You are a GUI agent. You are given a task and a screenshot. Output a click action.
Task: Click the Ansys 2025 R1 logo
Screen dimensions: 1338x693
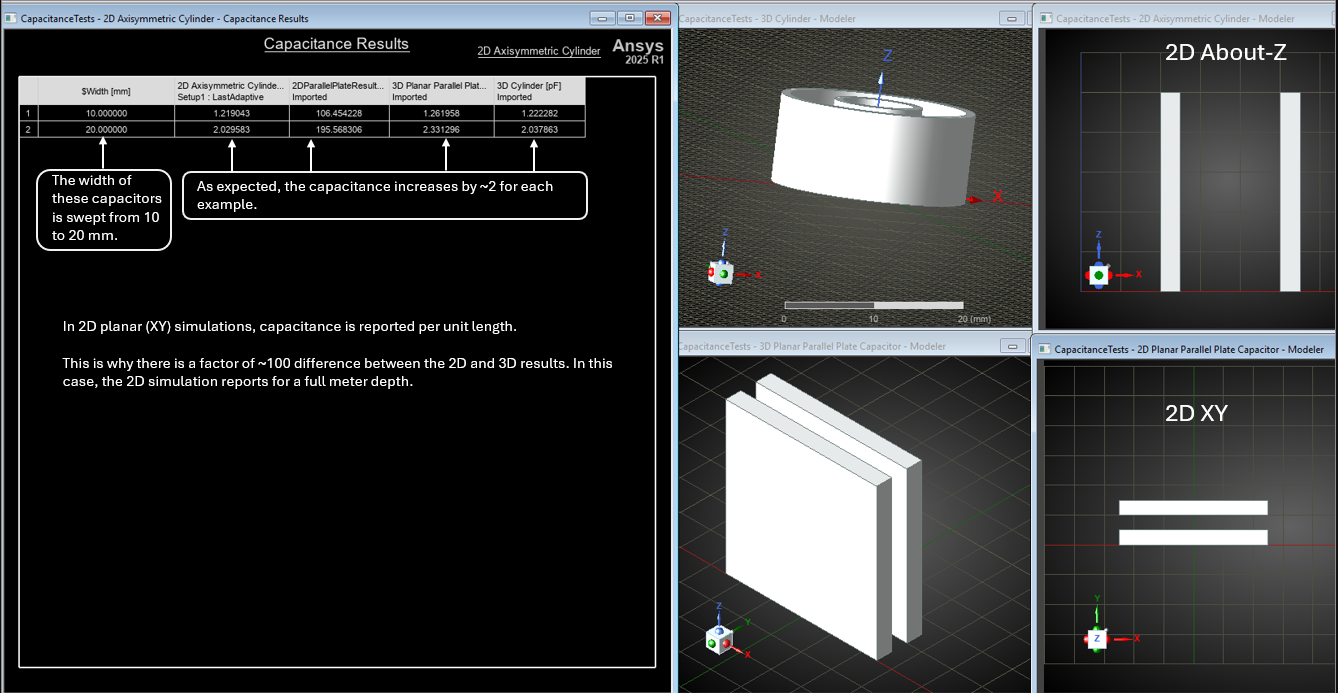tap(637, 52)
